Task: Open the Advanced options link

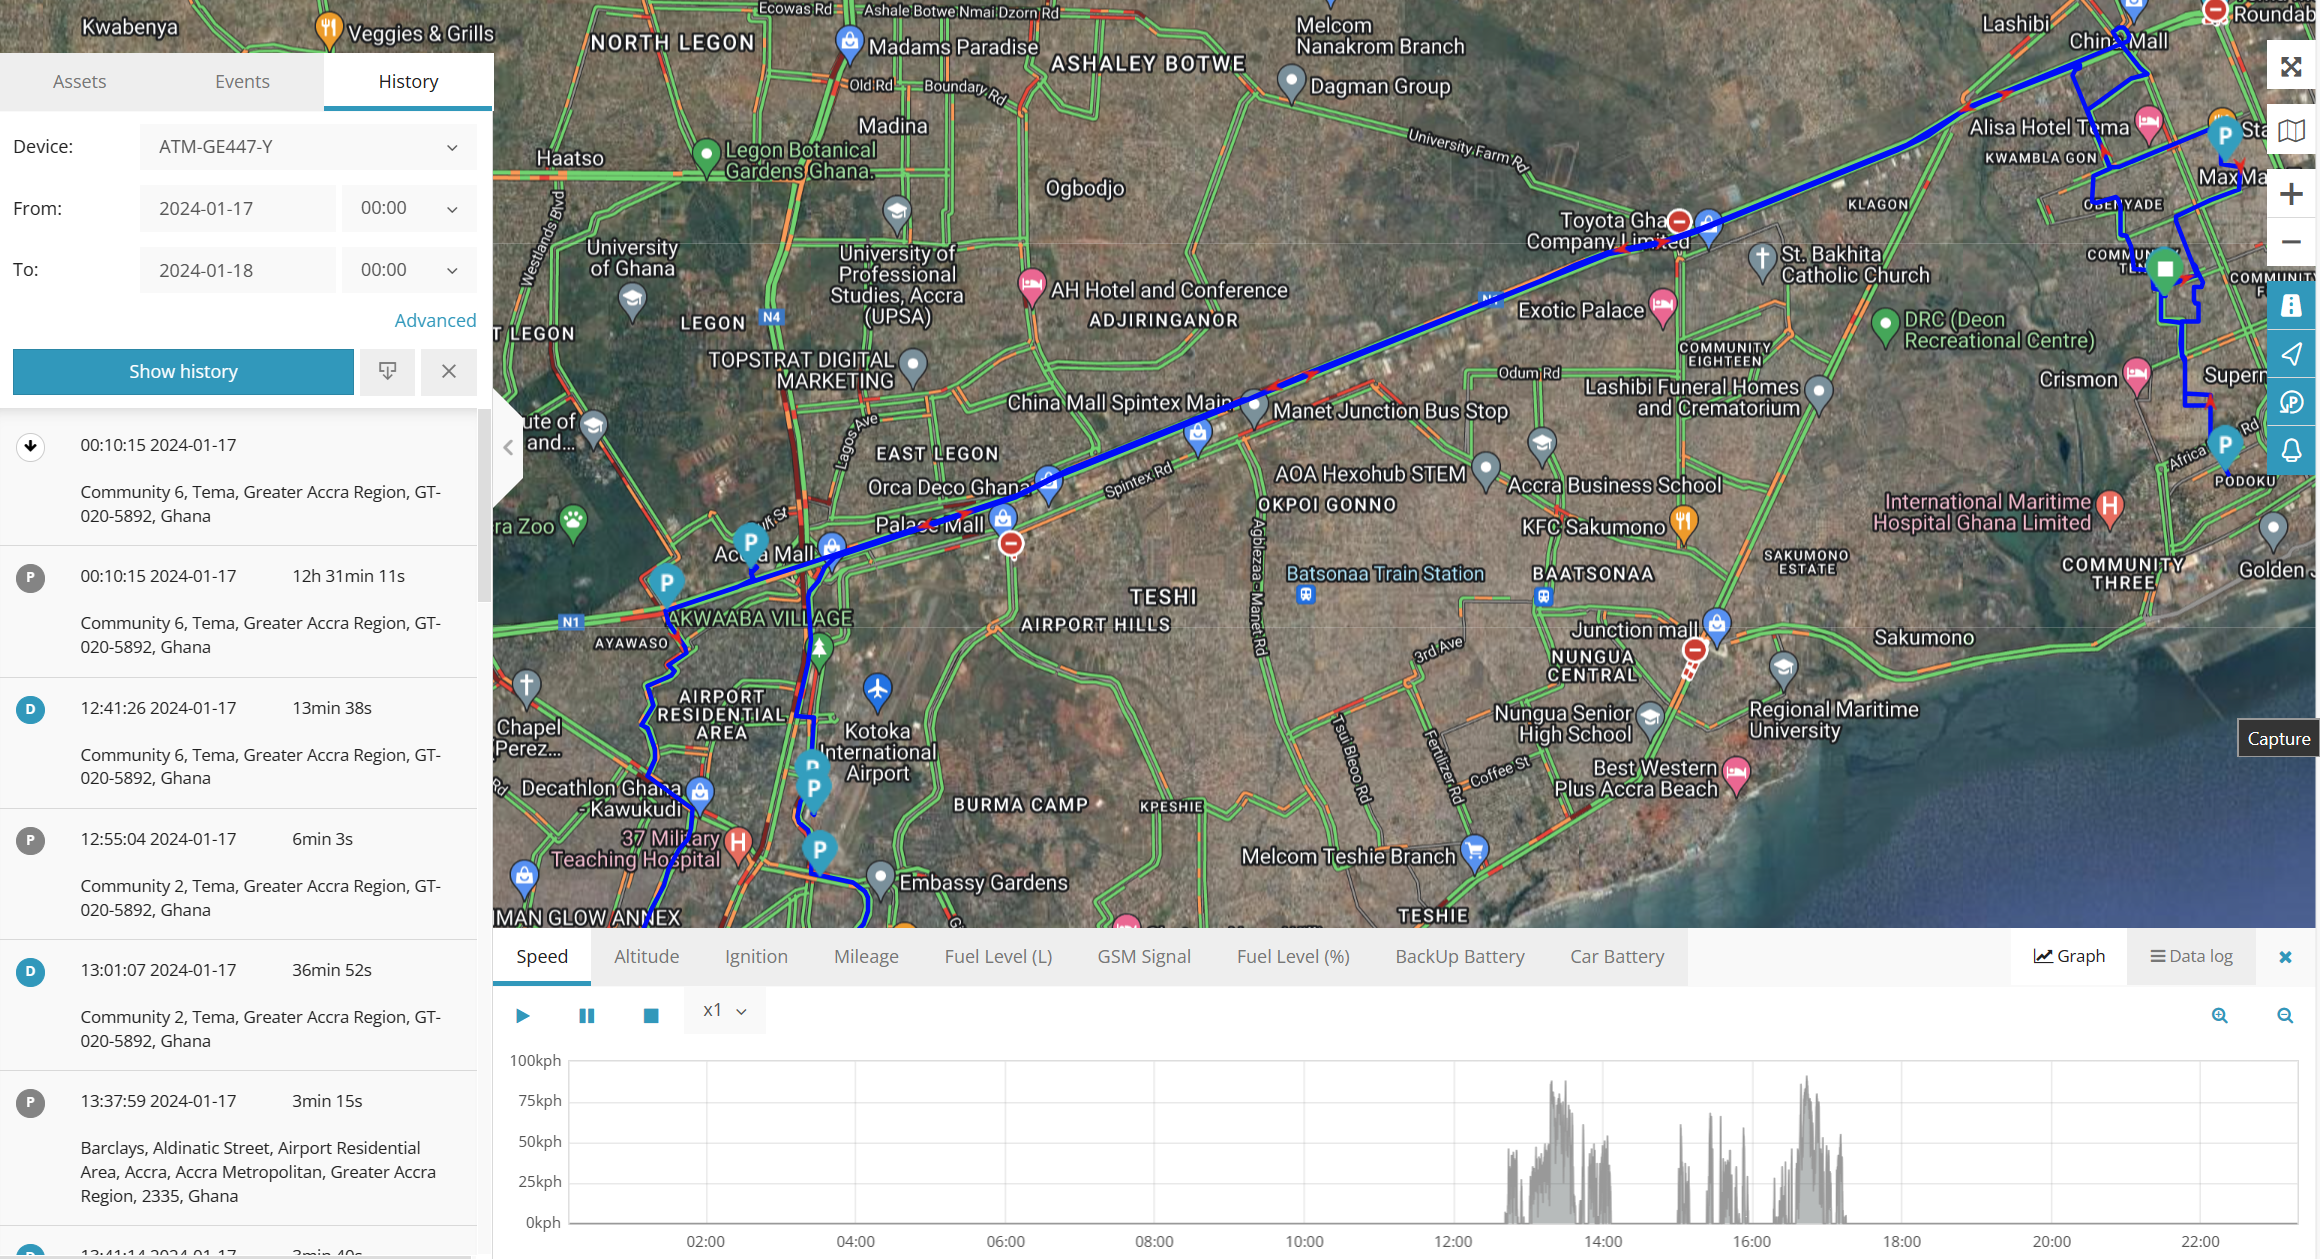Action: point(435,320)
